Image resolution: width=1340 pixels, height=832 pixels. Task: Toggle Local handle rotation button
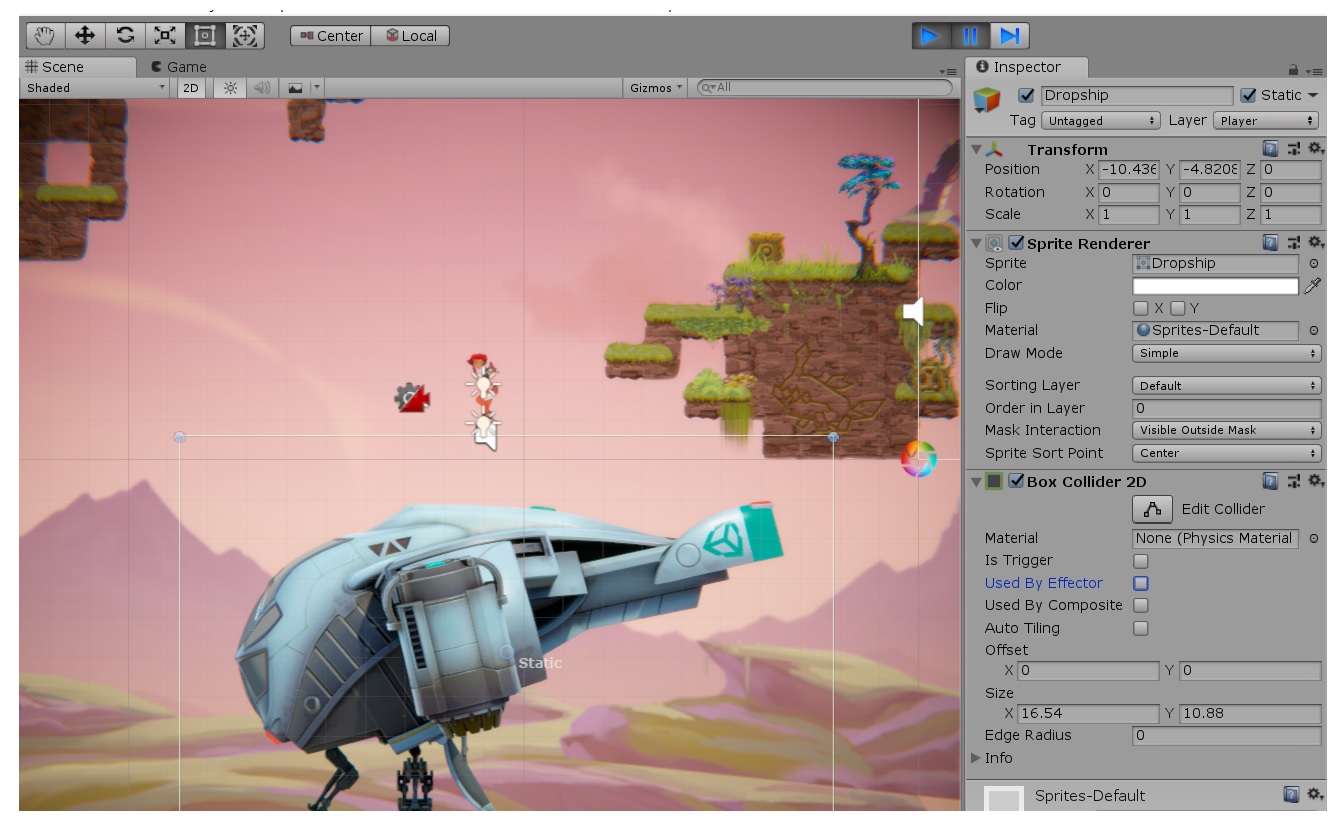click(x=411, y=36)
